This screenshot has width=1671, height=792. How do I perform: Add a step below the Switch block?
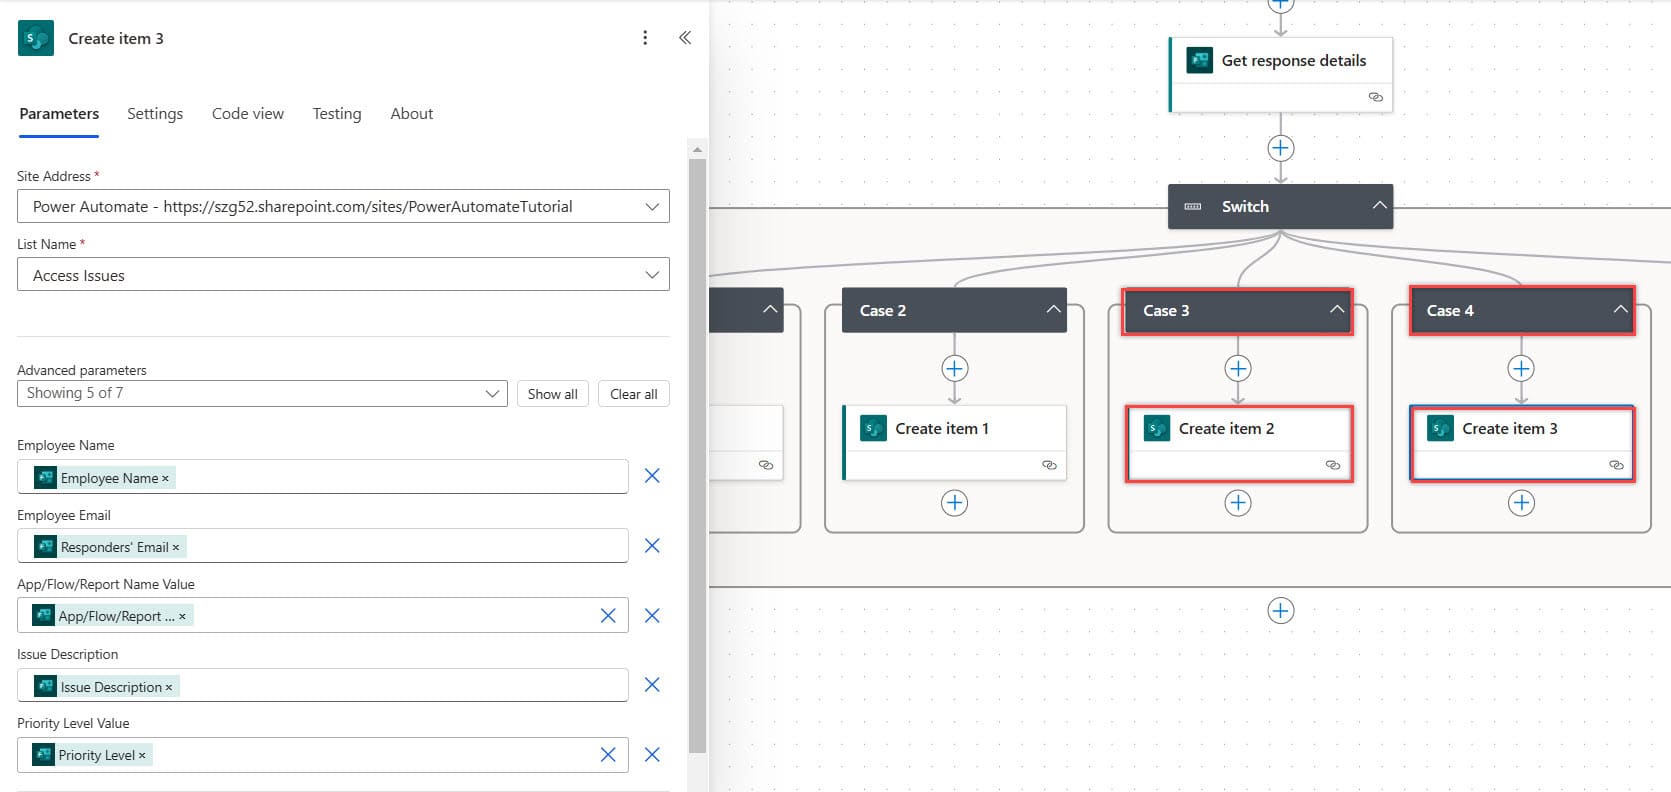click(x=1281, y=610)
